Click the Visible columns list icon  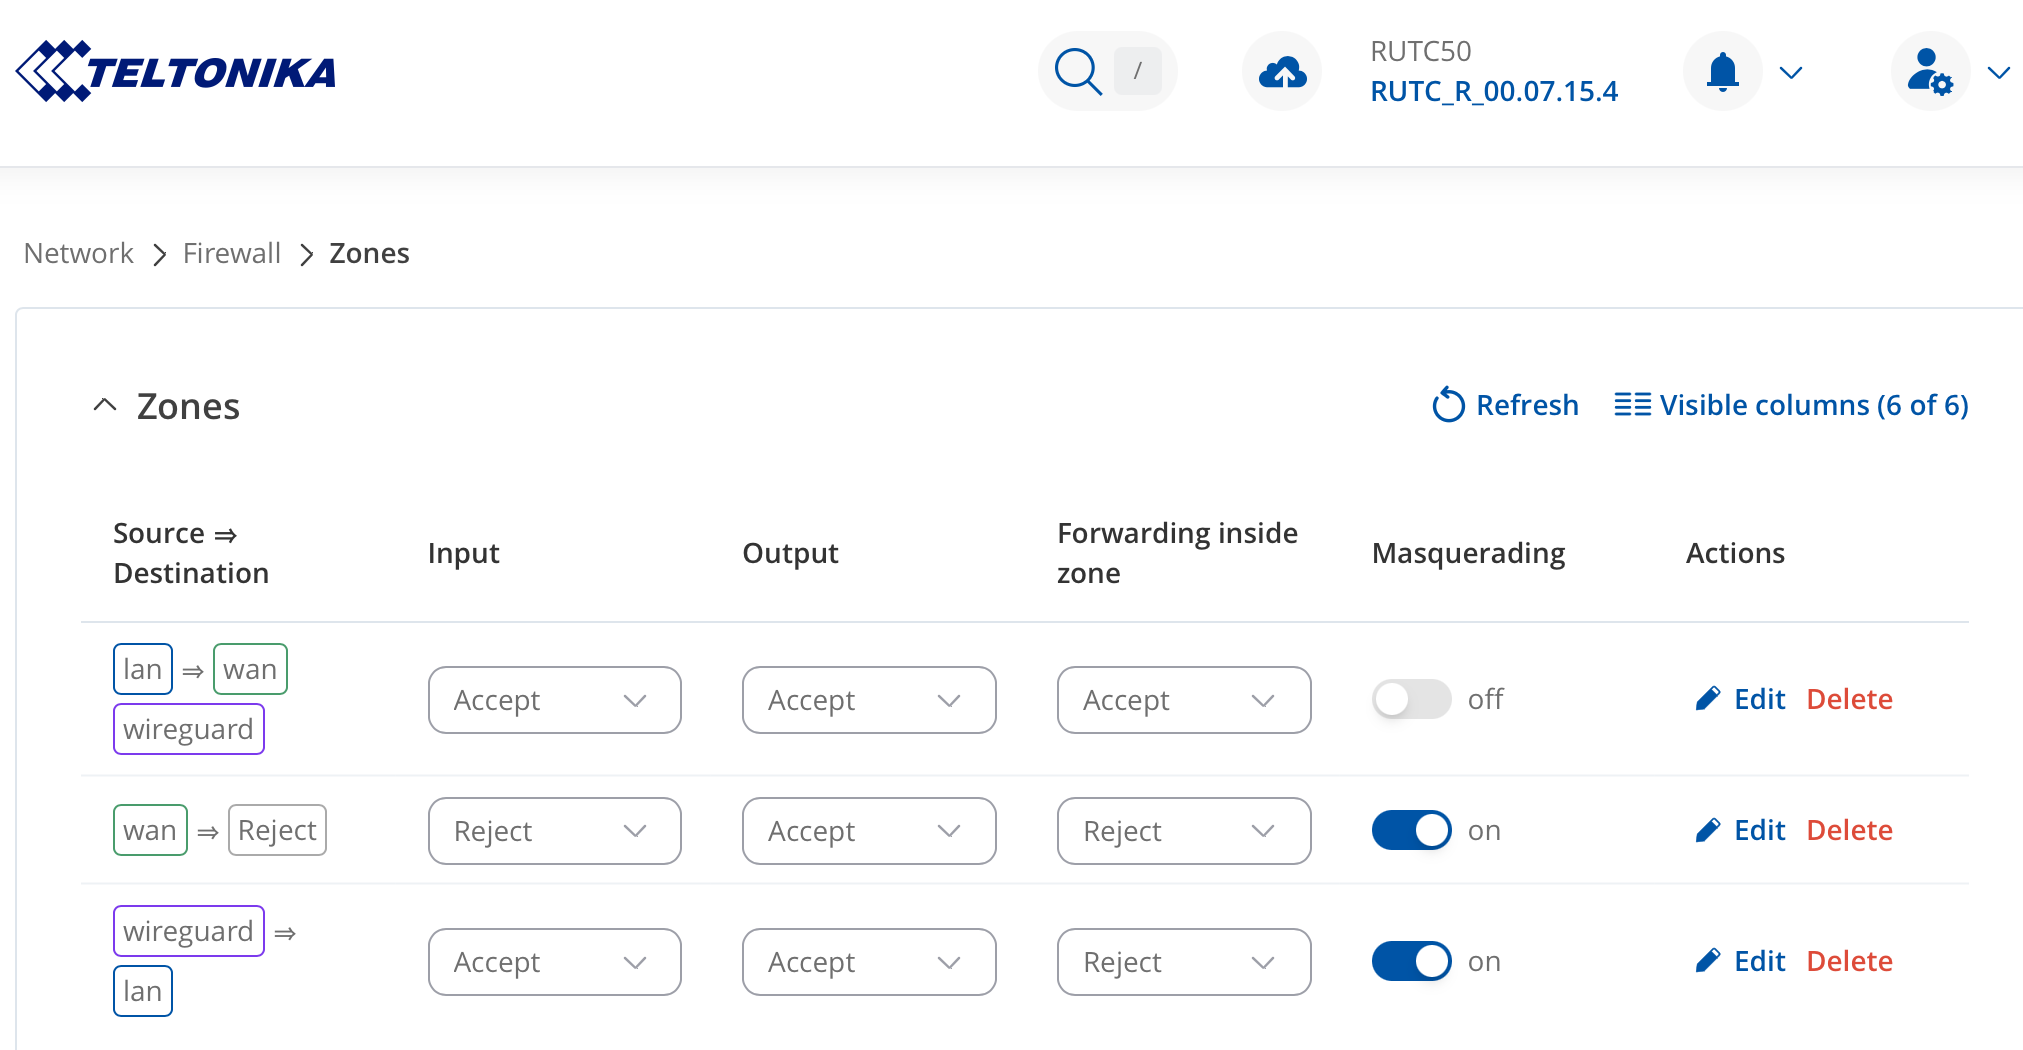coord(1632,405)
